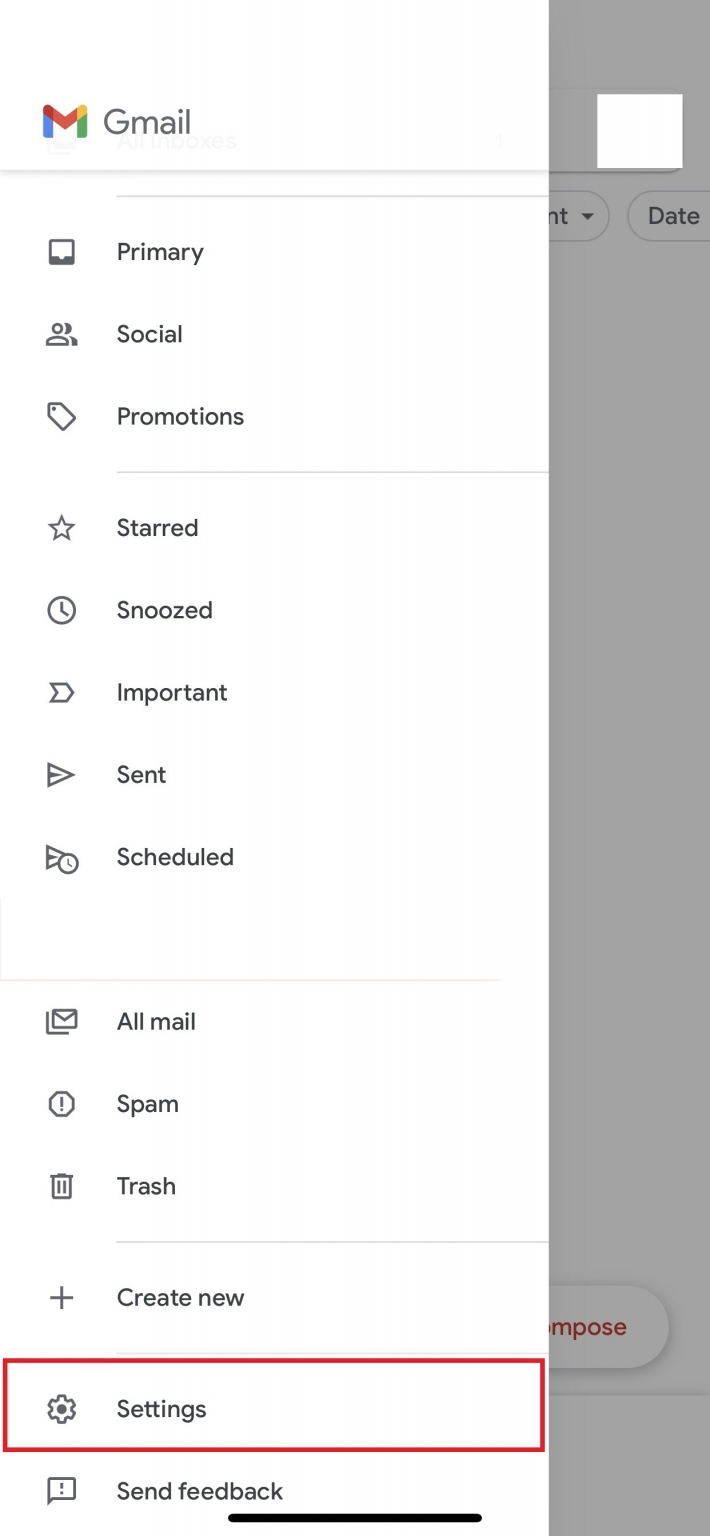Click the Gmail logo in drawer header

(x=117, y=122)
